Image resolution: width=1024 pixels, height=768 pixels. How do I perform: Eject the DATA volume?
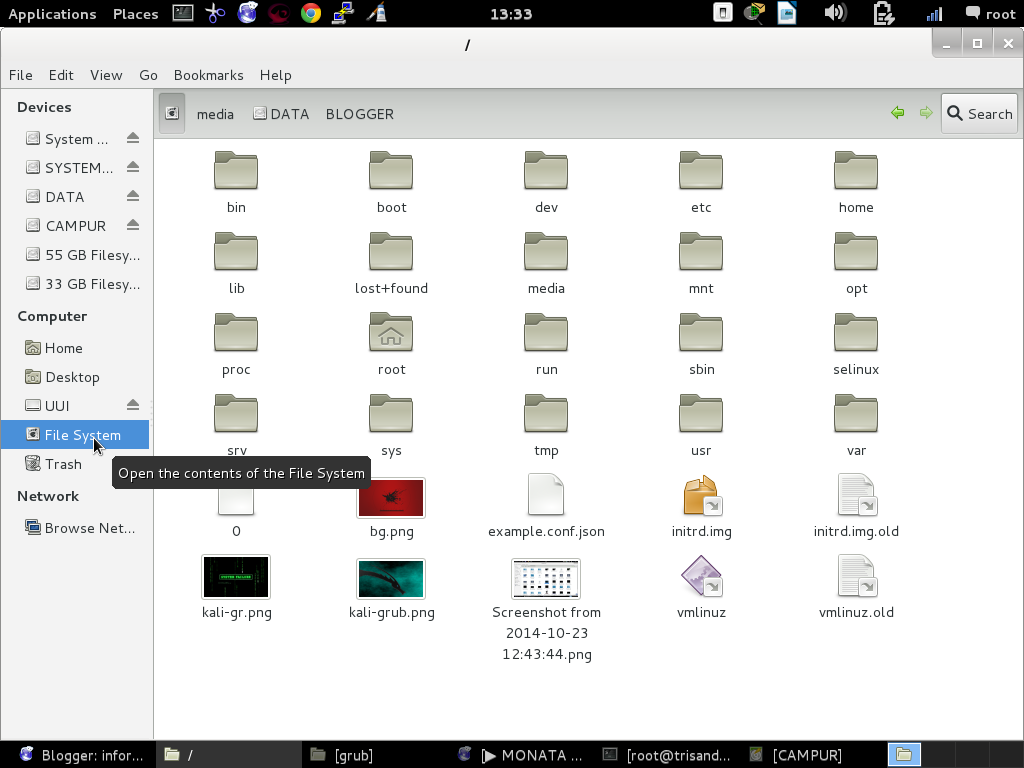point(133,196)
